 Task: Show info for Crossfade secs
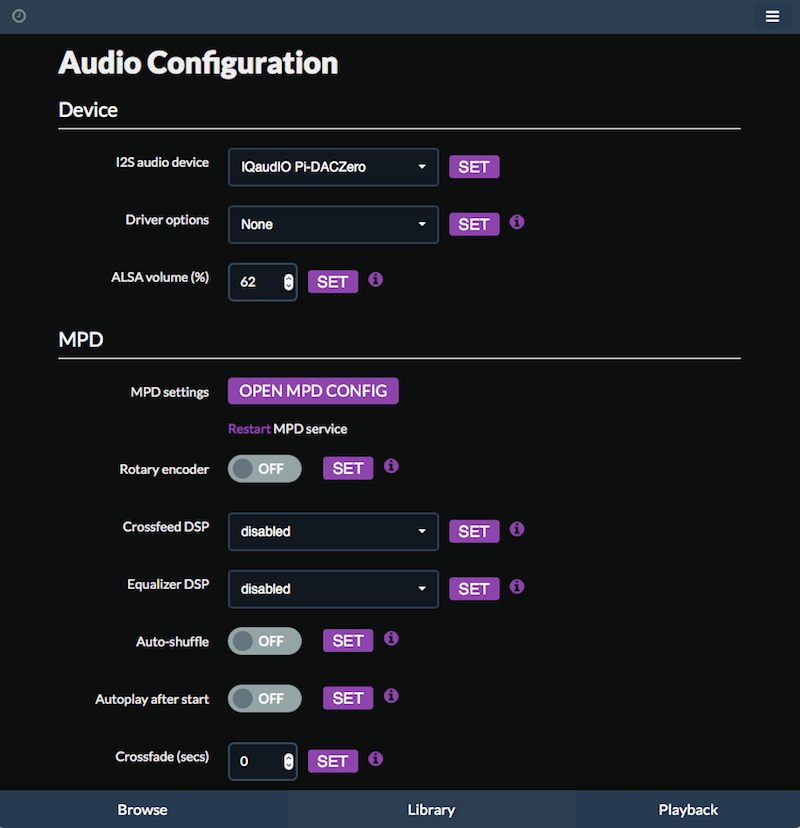pos(375,759)
